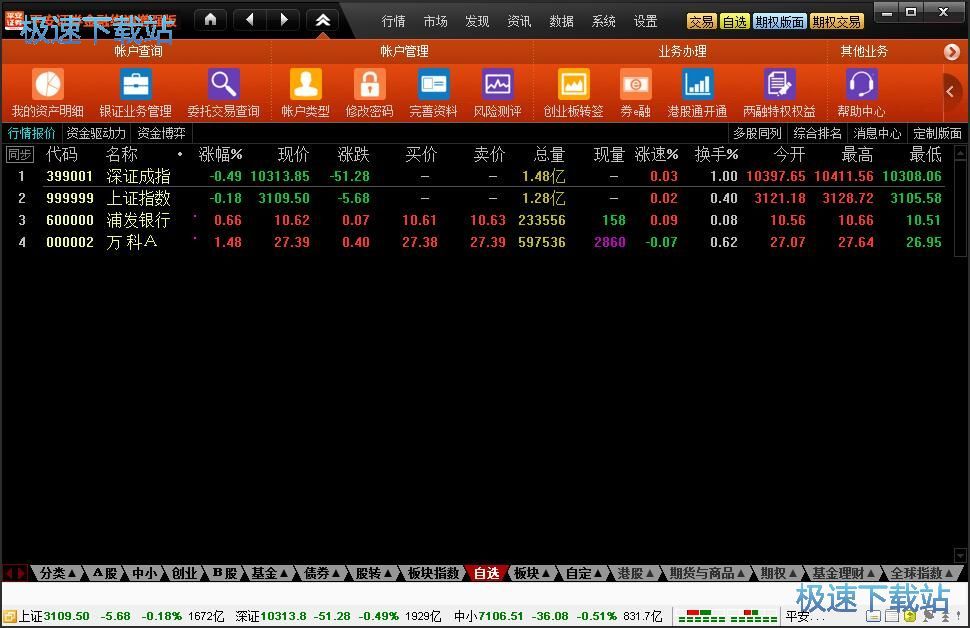Toggle the 期权交易 button

coord(836,22)
